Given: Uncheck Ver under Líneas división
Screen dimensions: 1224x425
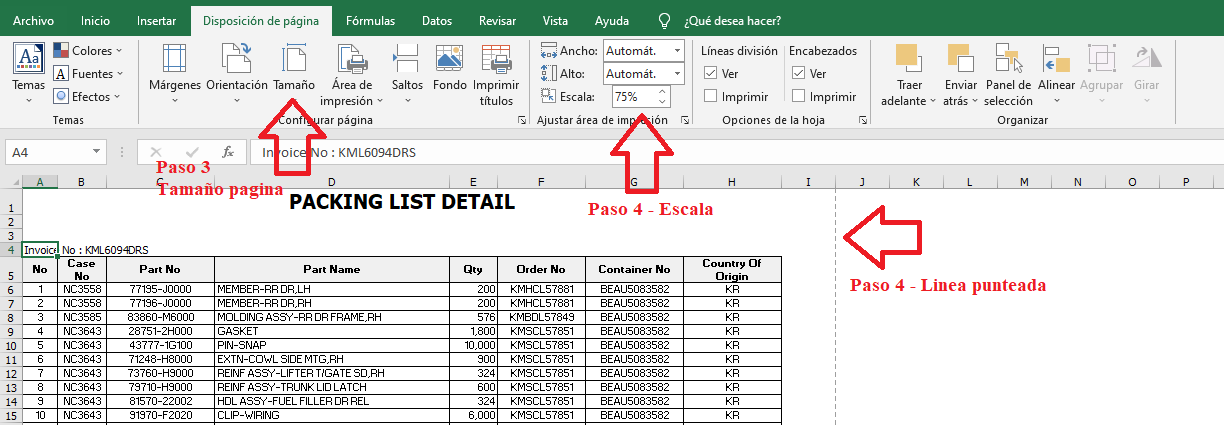Looking at the screenshot, I should coord(711,73).
